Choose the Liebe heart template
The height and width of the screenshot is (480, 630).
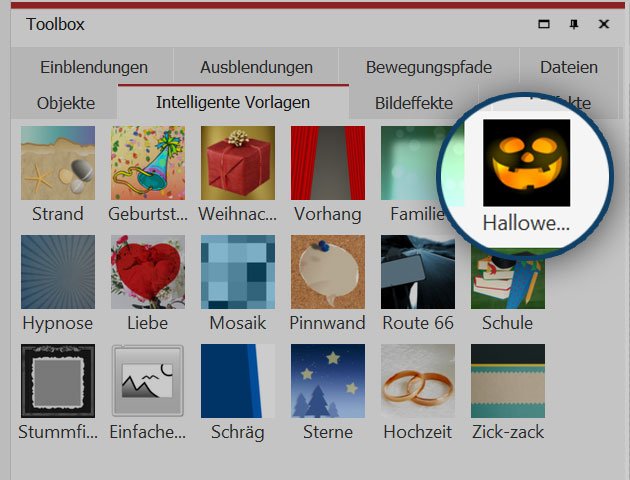pos(148,272)
